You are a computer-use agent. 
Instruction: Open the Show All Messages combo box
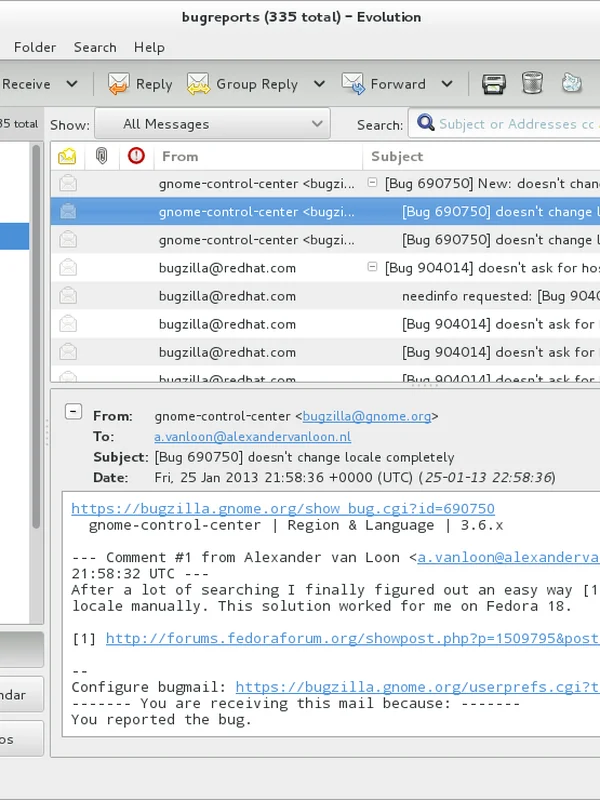(x=212, y=124)
